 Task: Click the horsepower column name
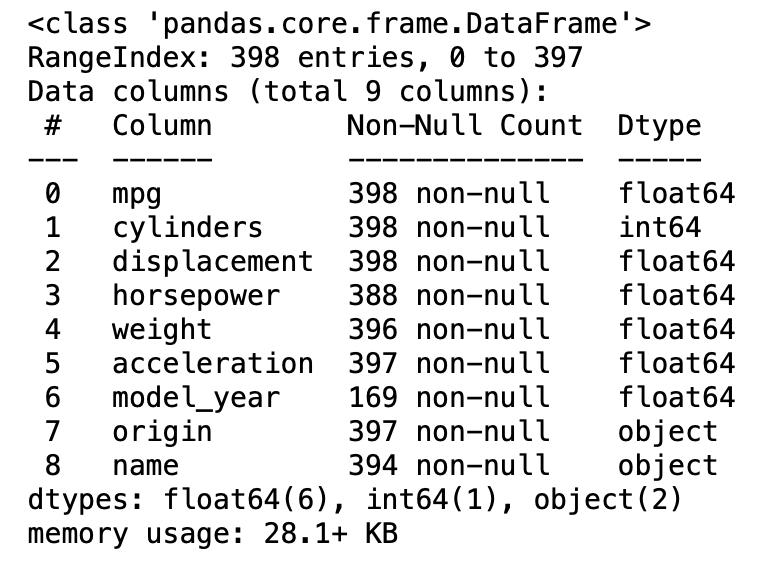[196, 296]
